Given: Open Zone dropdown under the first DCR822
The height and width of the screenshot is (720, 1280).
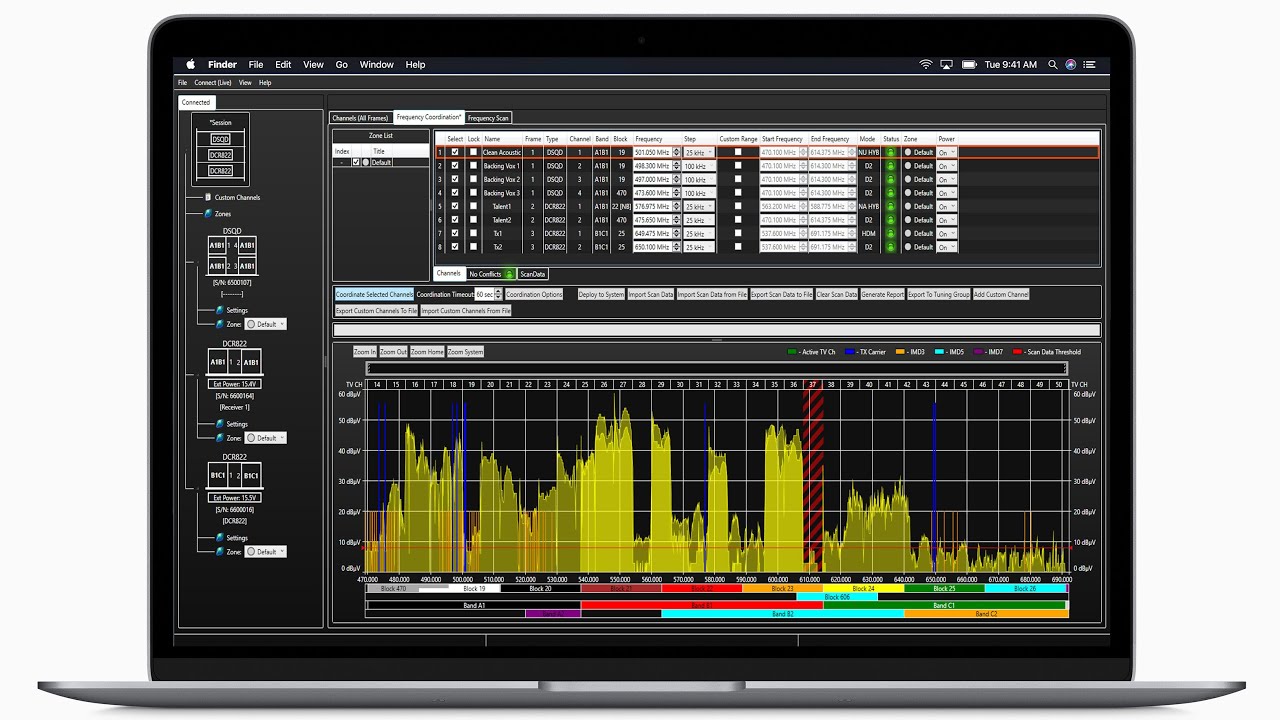Looking at the screenshot, I should tap(266, 438).
